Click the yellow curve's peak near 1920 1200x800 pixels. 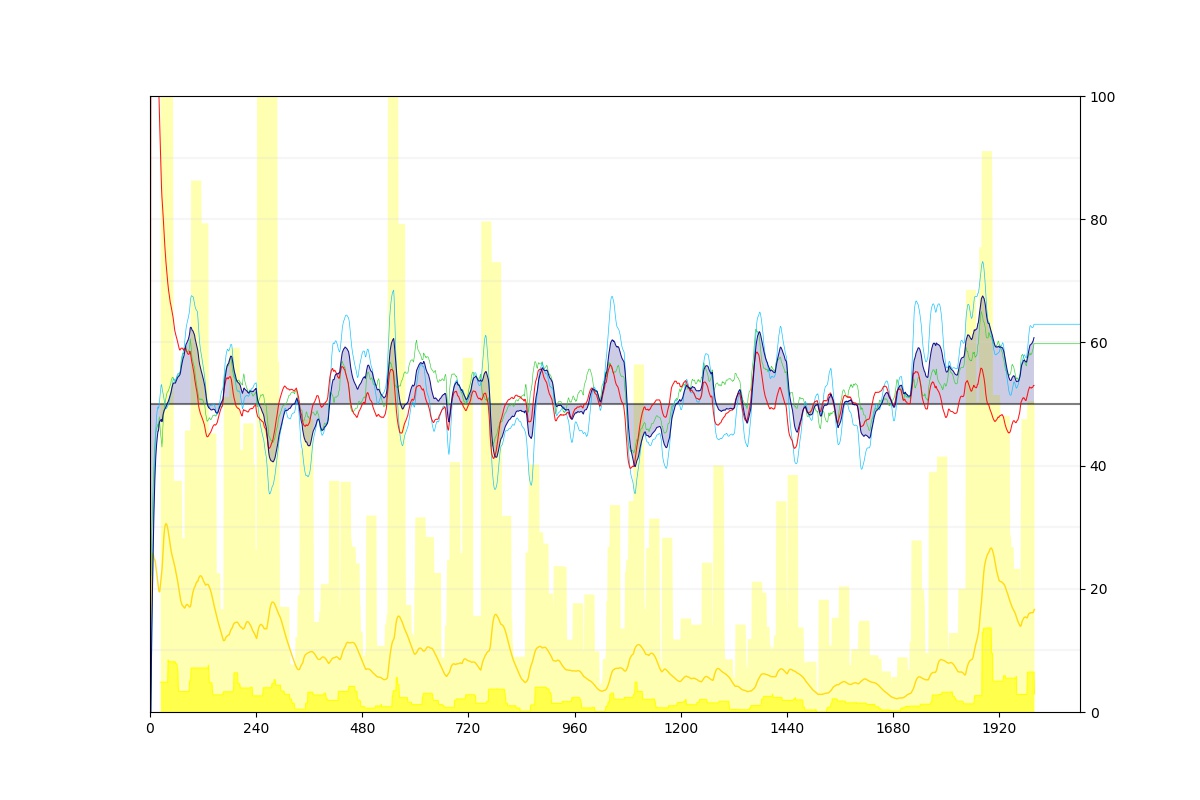coord(990,548)
